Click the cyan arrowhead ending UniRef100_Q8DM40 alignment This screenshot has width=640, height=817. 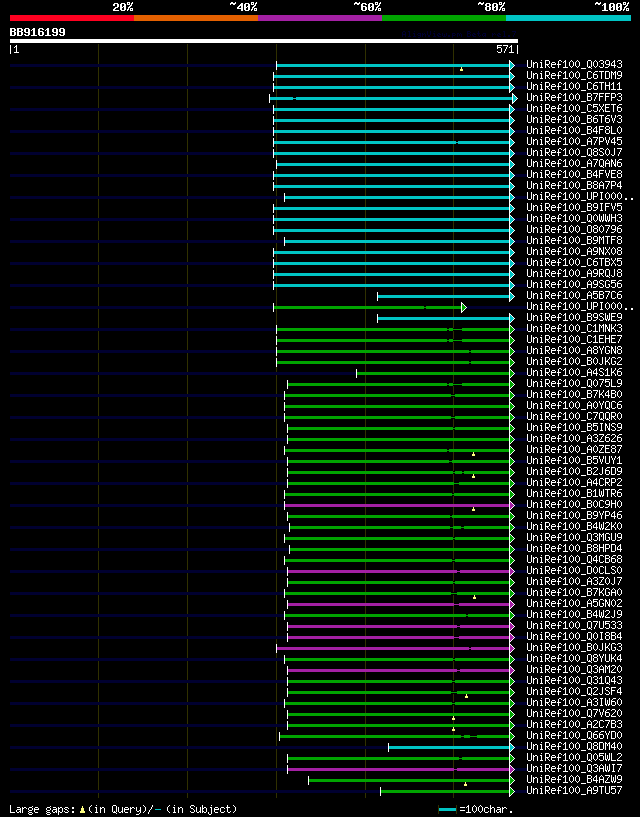click(x=512, y=747)
